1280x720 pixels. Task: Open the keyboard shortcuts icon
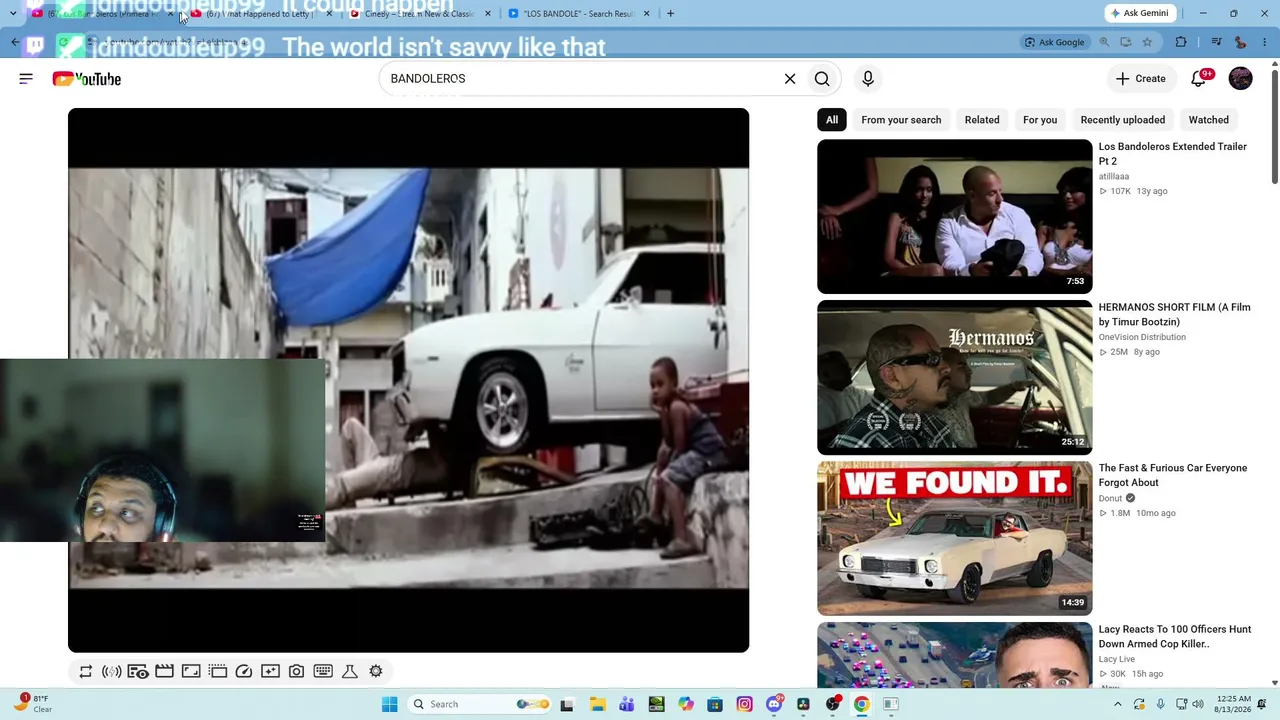pos(323,672)
